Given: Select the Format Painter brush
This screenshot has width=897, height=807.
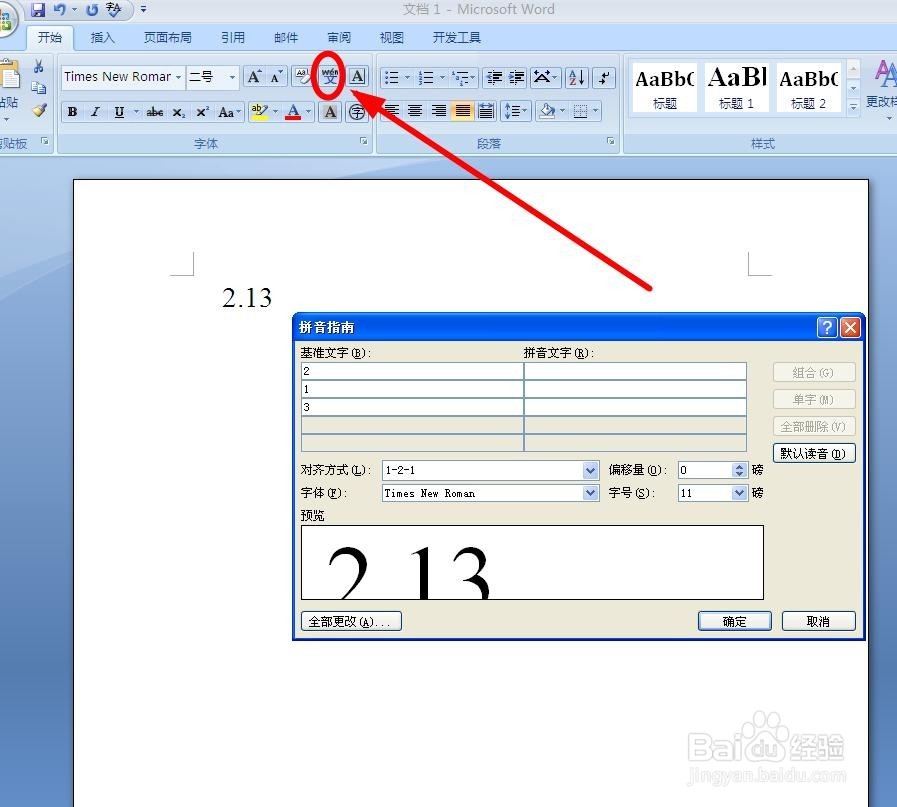Looking at the screenshot, I should (38, 110).
